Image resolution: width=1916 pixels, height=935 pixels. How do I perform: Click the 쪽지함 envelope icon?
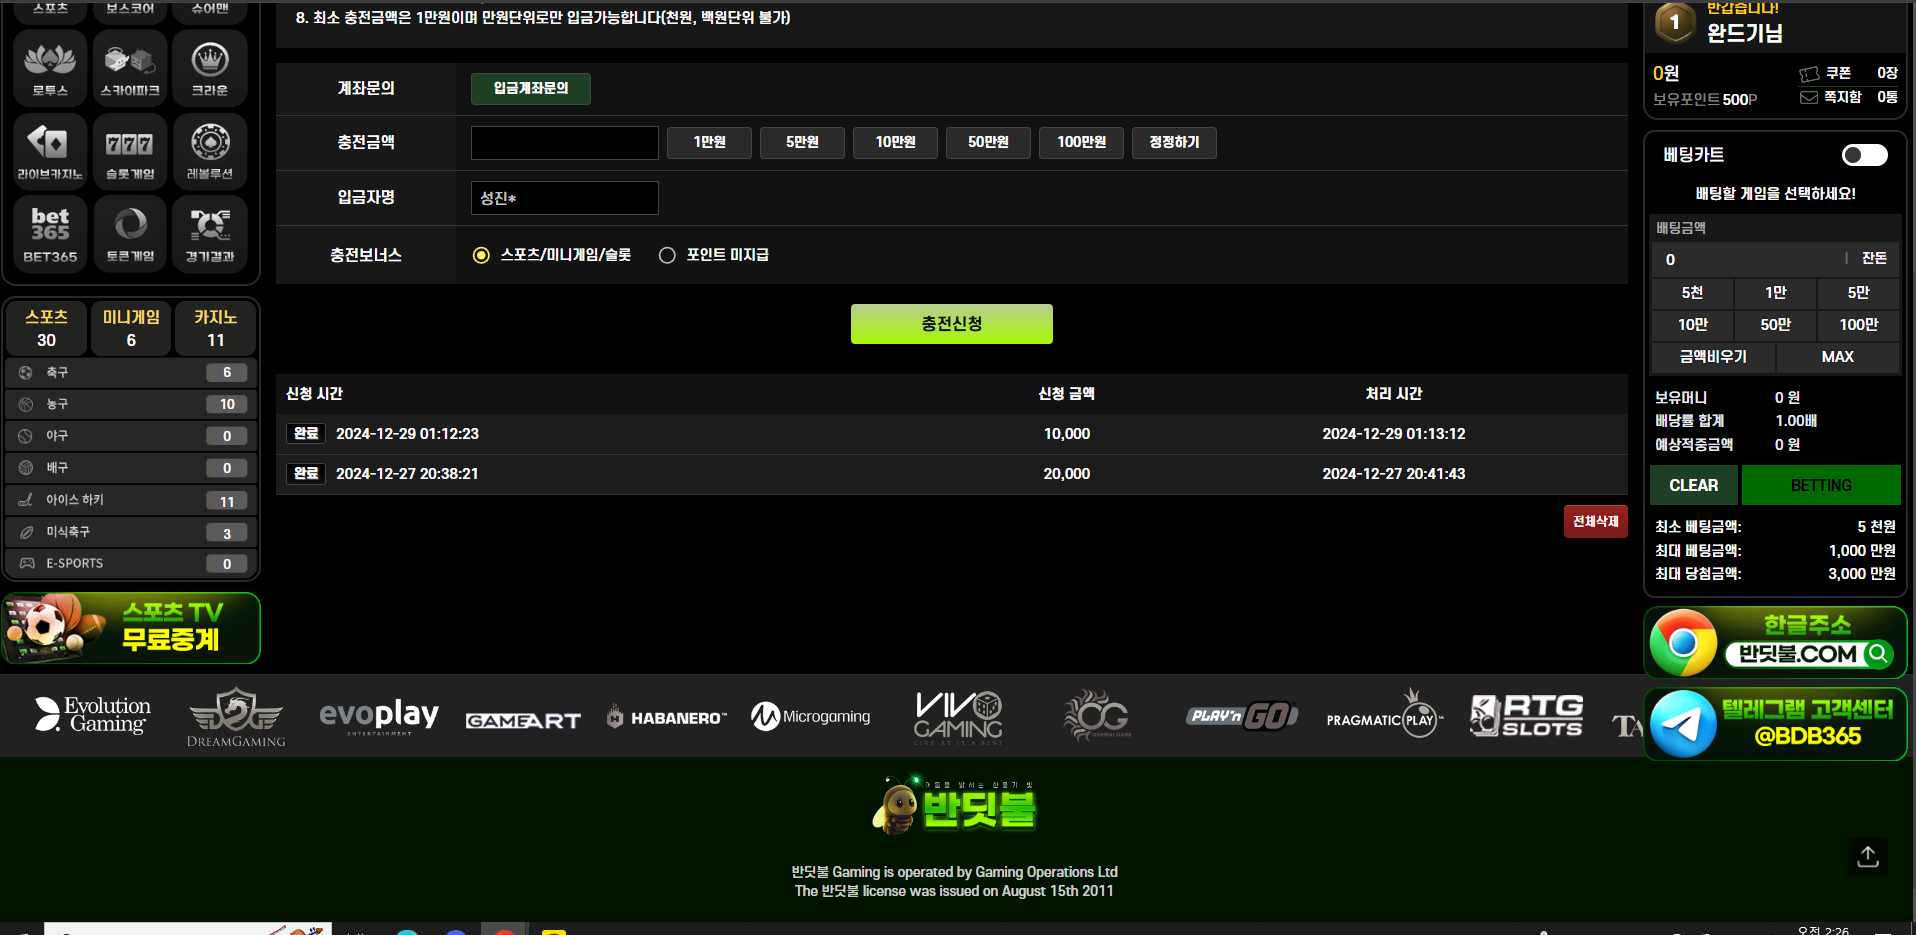click(1809, 97)
